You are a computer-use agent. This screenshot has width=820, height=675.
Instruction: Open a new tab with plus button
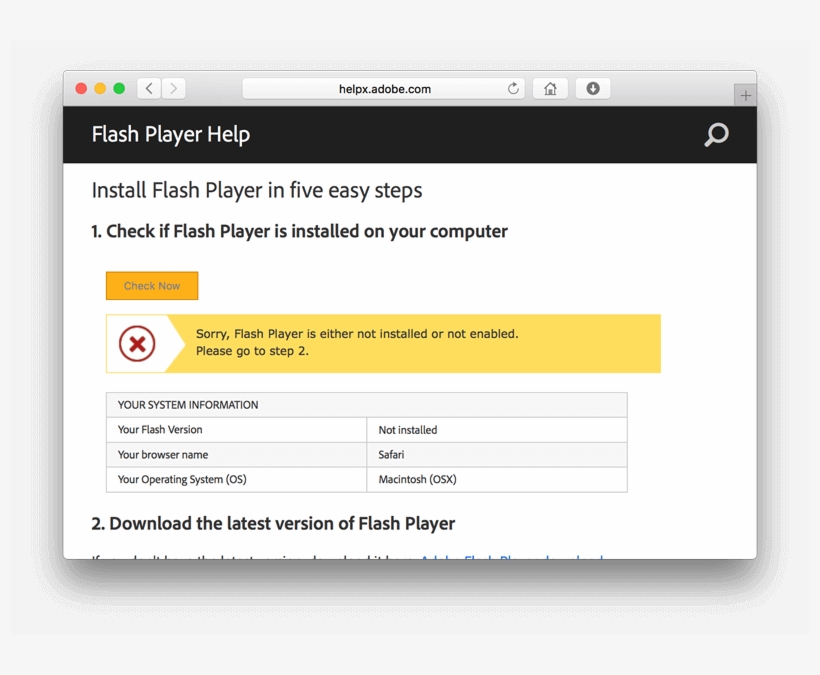point(745,95)
